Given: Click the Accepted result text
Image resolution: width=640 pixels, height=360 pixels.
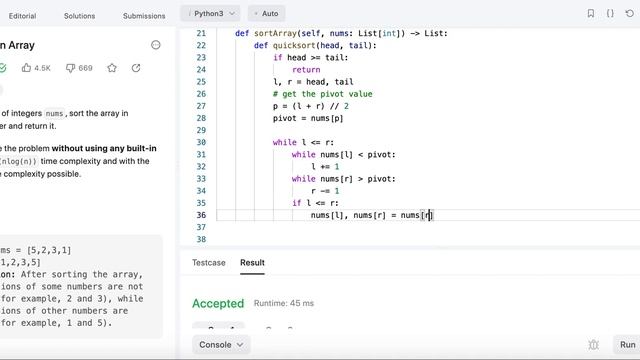Looking at the screenshot, I should point(218,303).
